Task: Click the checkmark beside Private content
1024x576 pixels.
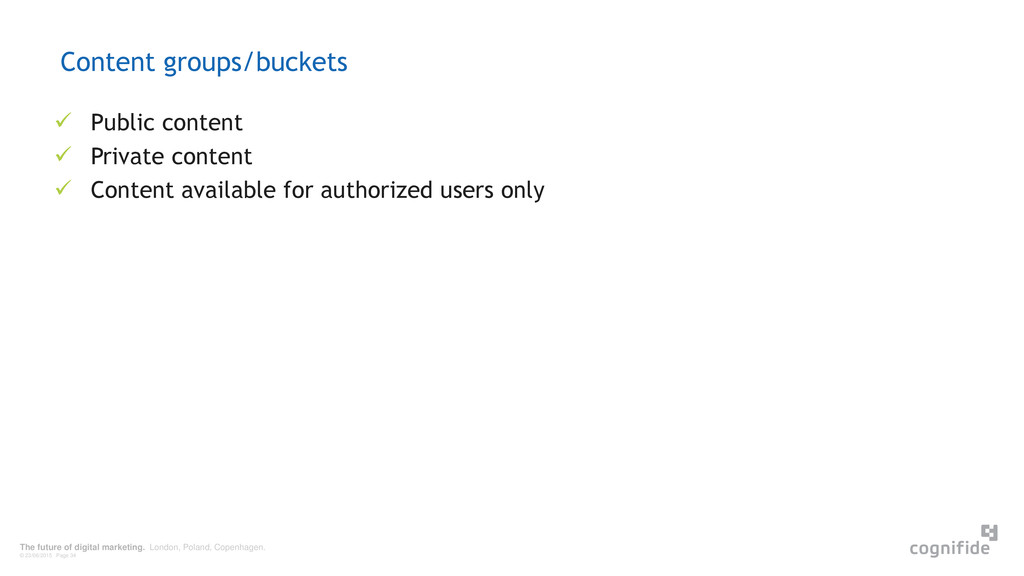Action: [x=63, y=154]
